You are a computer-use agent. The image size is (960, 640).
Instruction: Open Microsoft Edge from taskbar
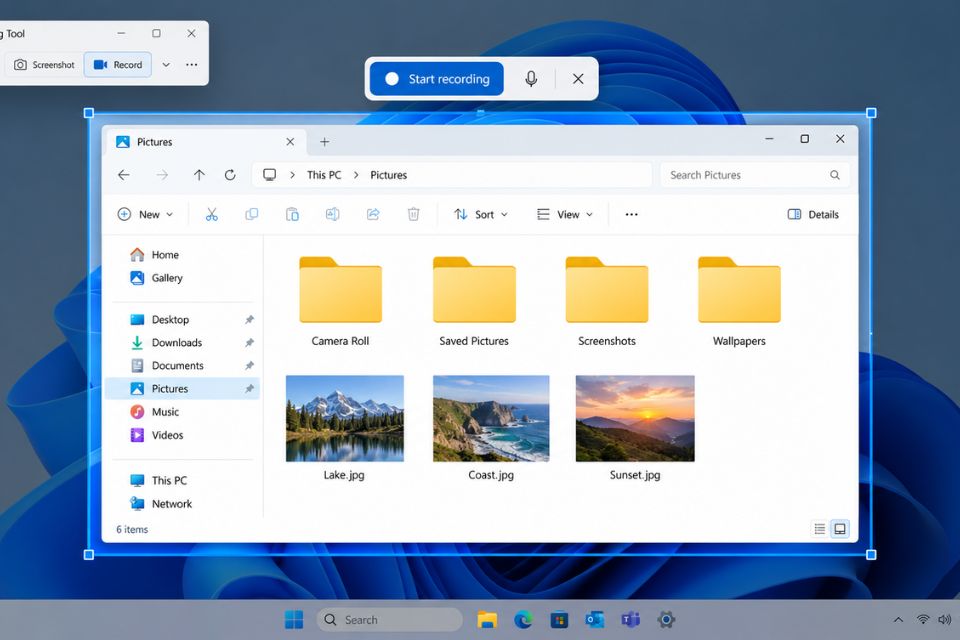tap(523, 620)
